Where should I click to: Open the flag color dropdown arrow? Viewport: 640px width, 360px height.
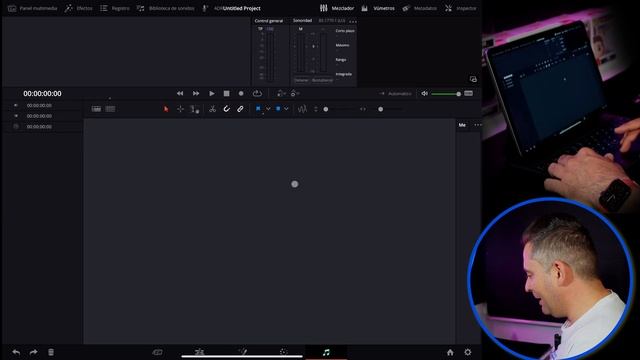point(268,109)
